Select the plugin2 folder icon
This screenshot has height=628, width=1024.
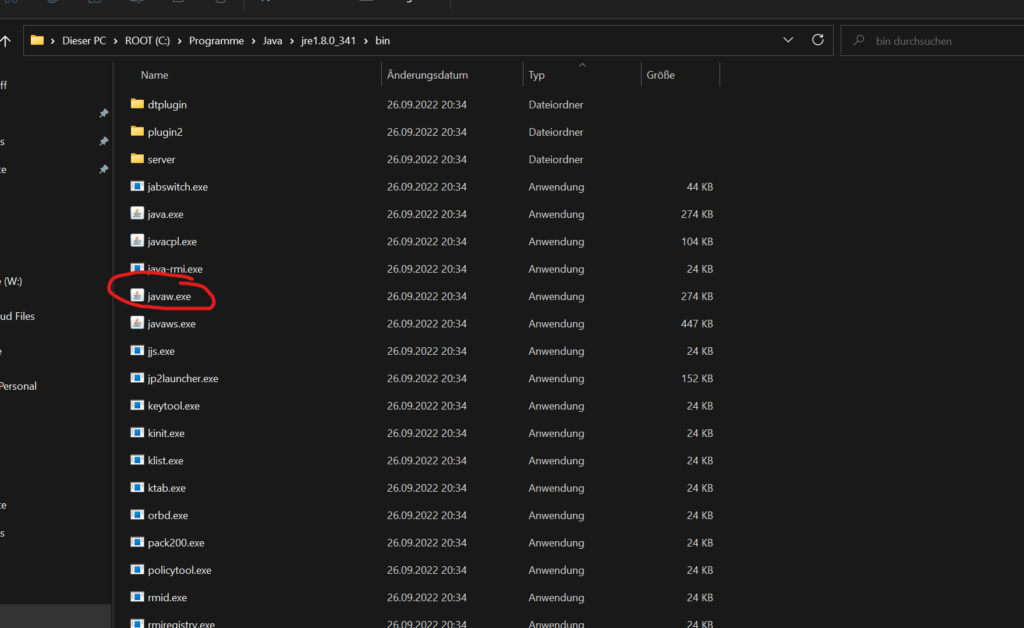137,132
